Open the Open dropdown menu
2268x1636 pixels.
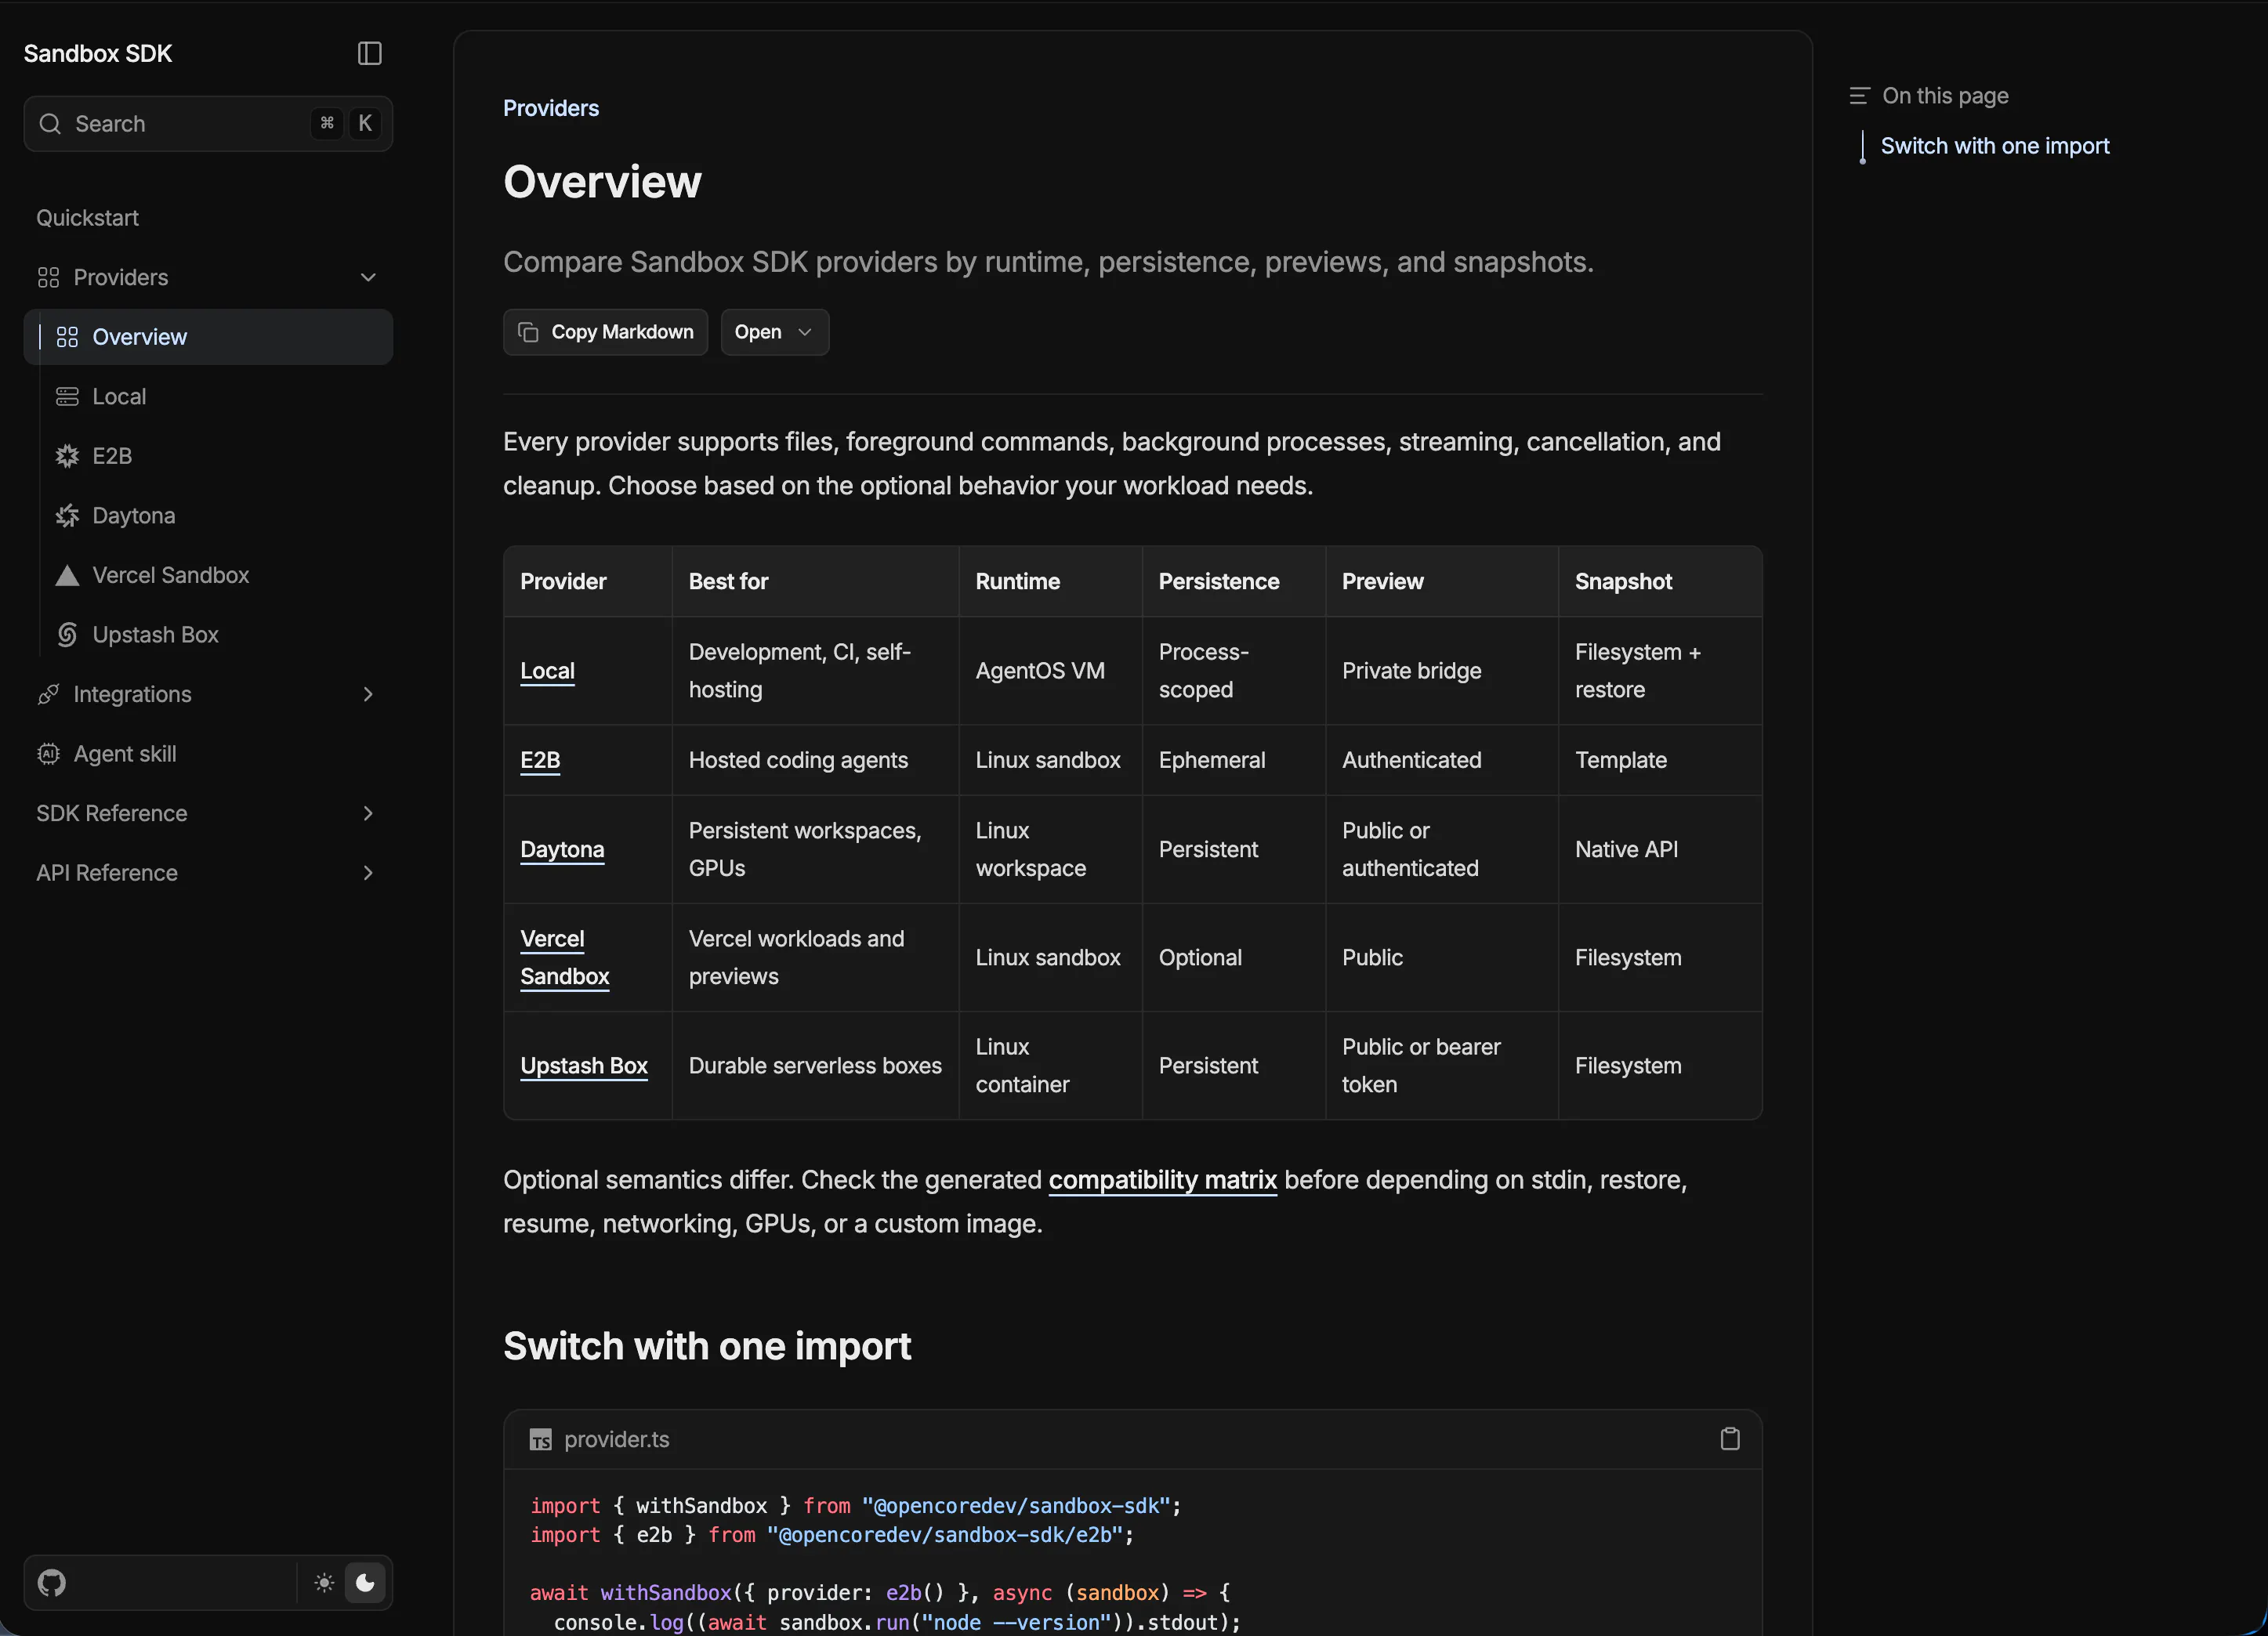[x=775, y=332]
